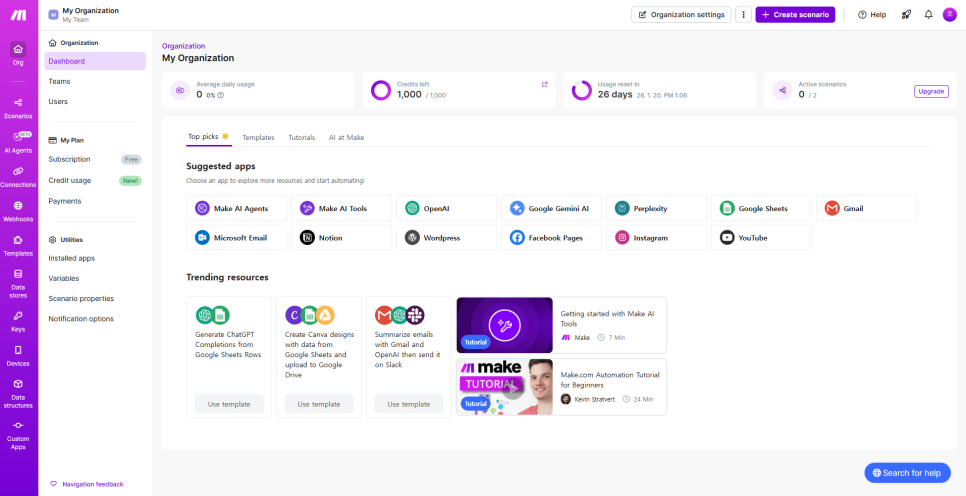Open Variables under Utilities
The image size is (966, 496).
click(x=95, y=278)
